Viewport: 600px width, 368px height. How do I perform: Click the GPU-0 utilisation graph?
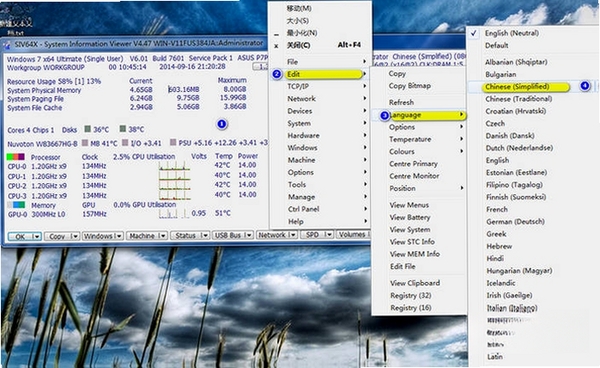point(174,214)
